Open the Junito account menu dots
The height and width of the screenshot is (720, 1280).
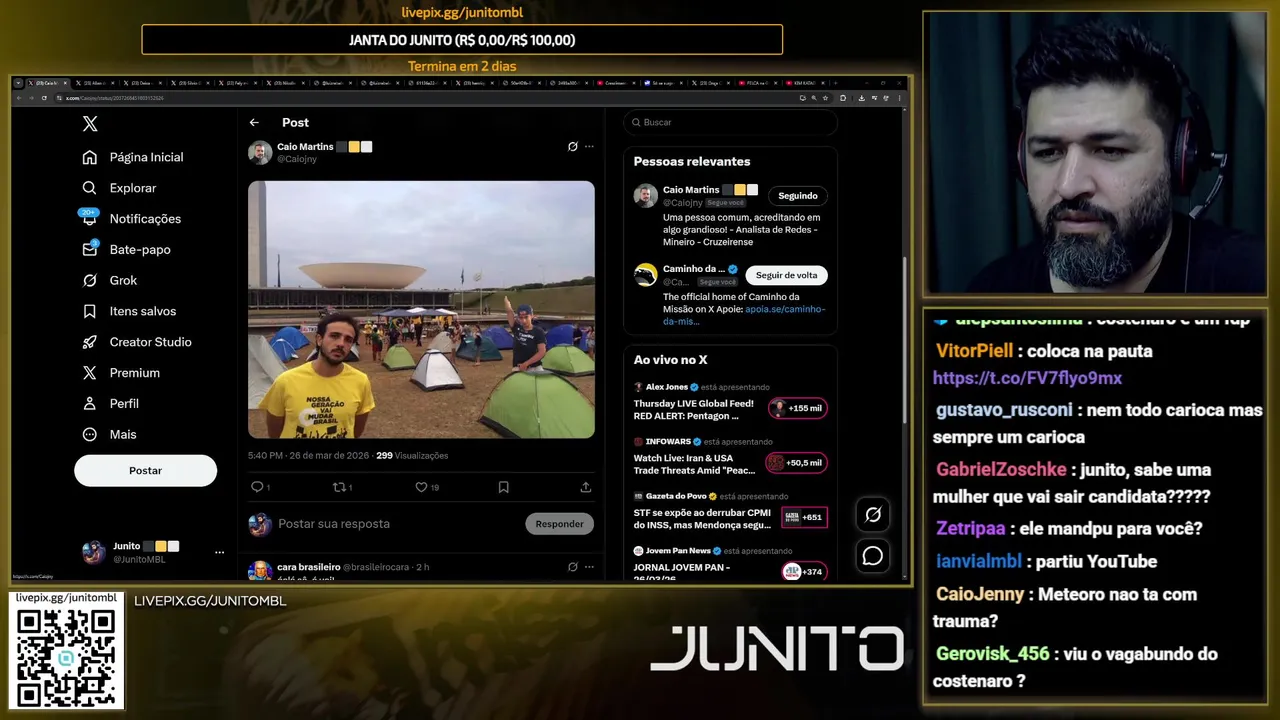coord(219,552)
